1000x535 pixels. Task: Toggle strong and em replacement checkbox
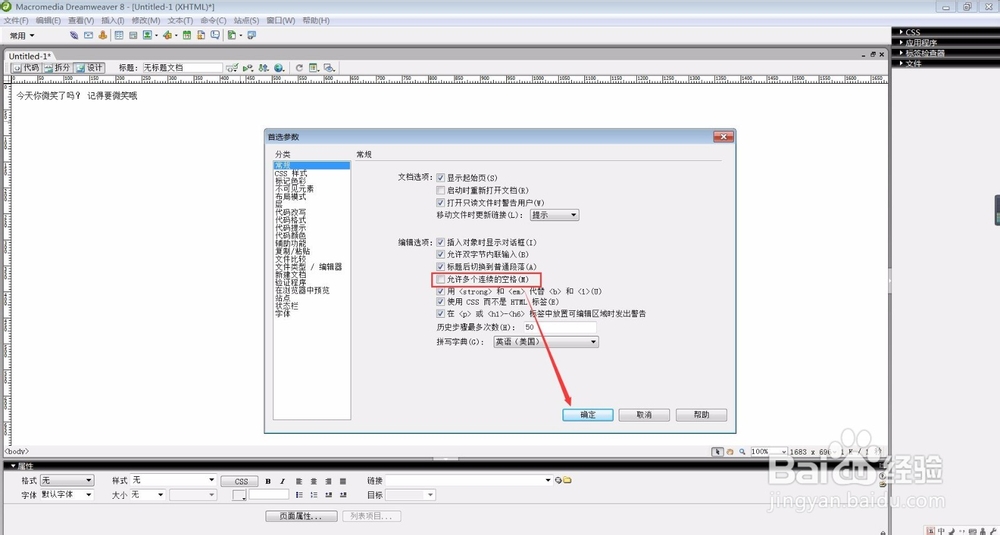(x=441, y=291)
